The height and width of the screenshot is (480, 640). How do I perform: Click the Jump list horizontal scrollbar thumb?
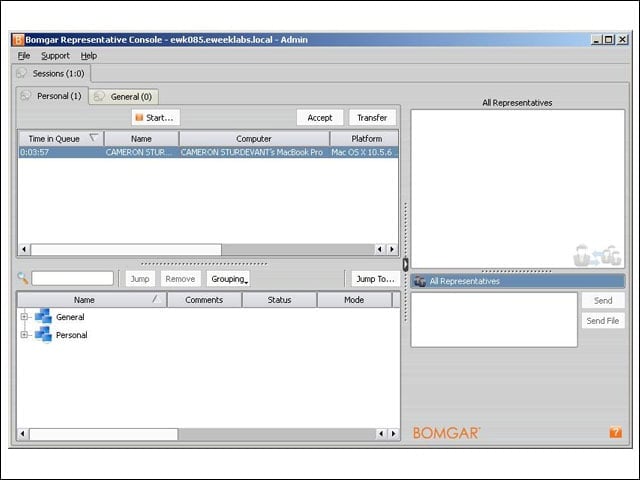tap(103, 433)
